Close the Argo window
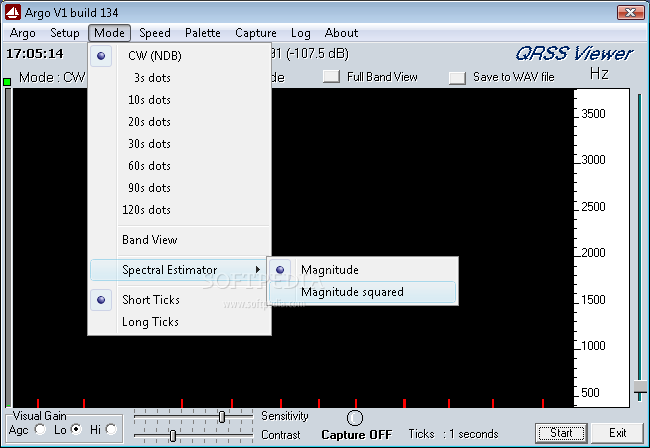650x448 pixels. [x=630, y=12]
